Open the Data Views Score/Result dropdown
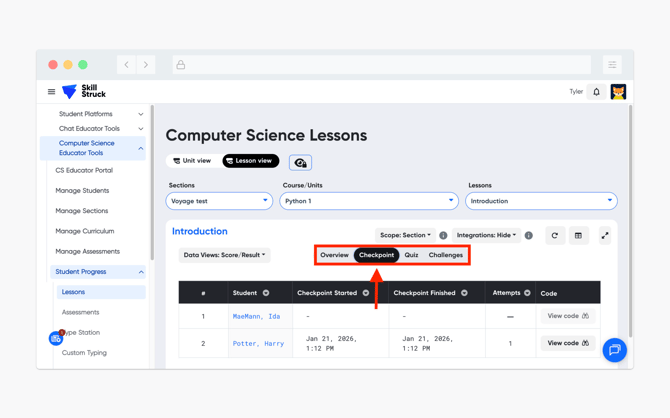This screenshot has height=418, width=670. 225,255
